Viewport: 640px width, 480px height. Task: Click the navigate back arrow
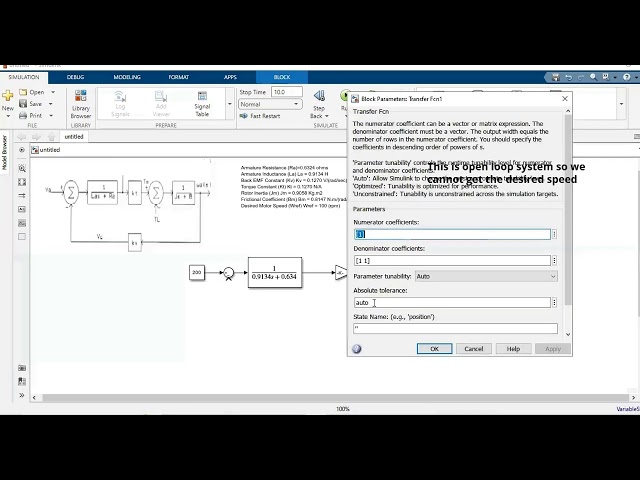pos(22,137)
